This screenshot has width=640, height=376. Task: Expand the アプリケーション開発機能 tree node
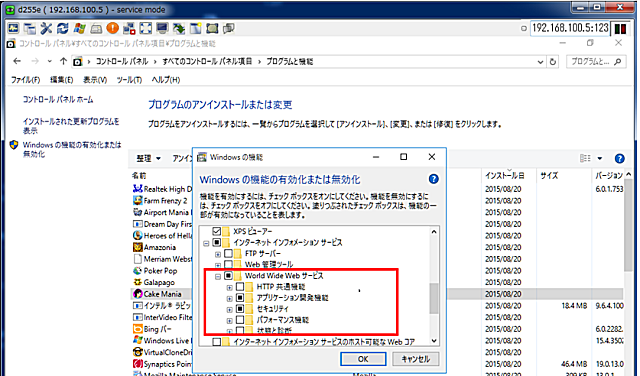229,298
